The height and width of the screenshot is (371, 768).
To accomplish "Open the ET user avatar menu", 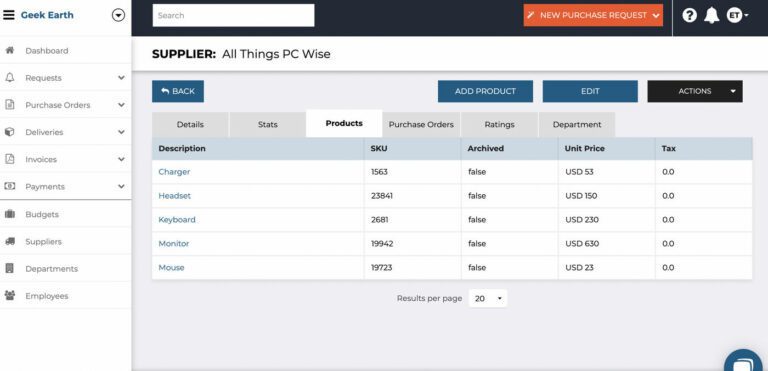I will pyautogui.click(x=737, y=16).
